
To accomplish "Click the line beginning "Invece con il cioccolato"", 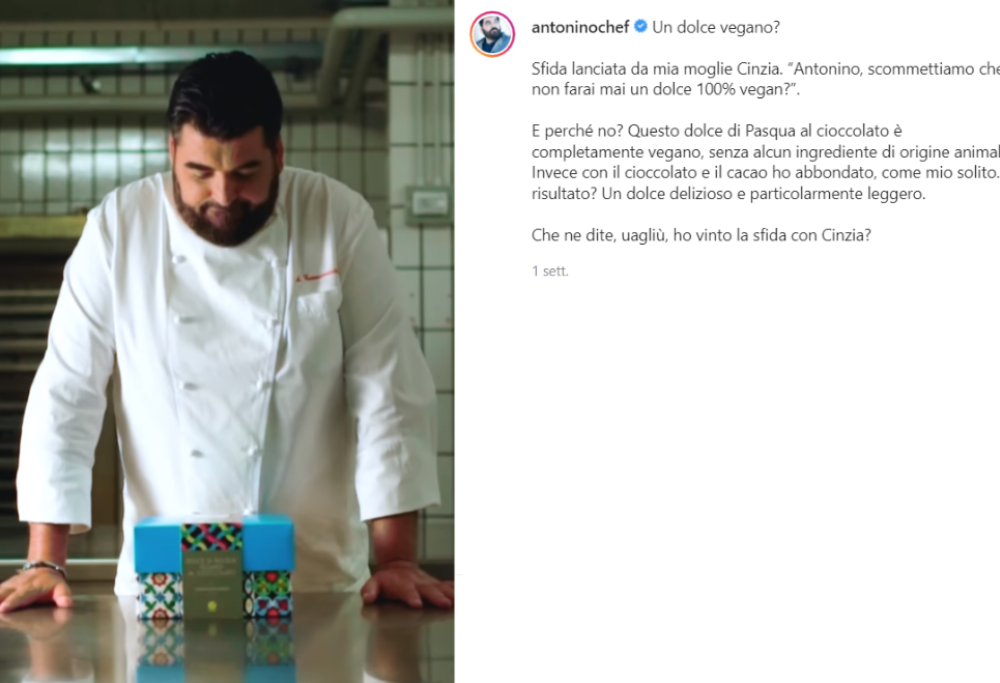I will [x=765, y=172].
